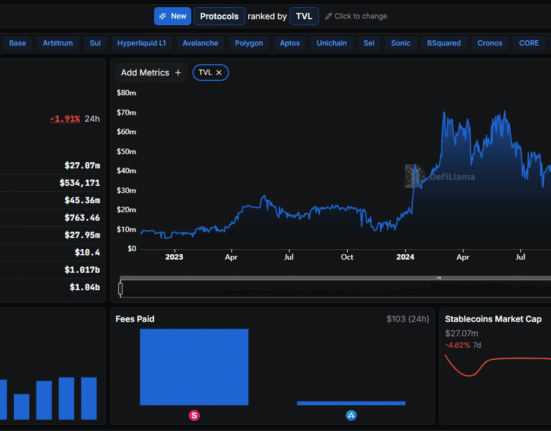This screenshot has height=431, width=551.
Task: Select the Avalanche chain tab
Action: (200, 43)
